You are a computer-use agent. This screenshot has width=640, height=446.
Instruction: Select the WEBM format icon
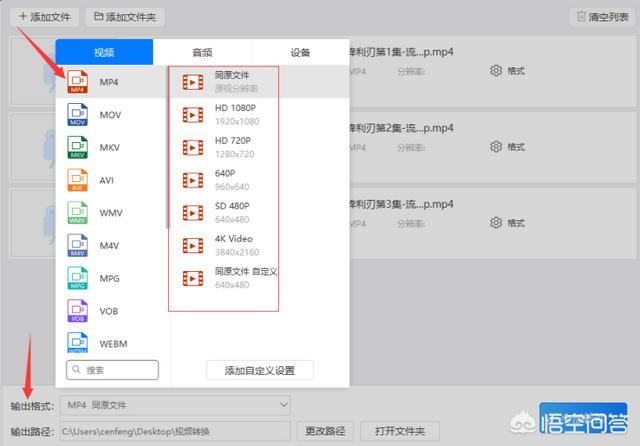point(78,343)
